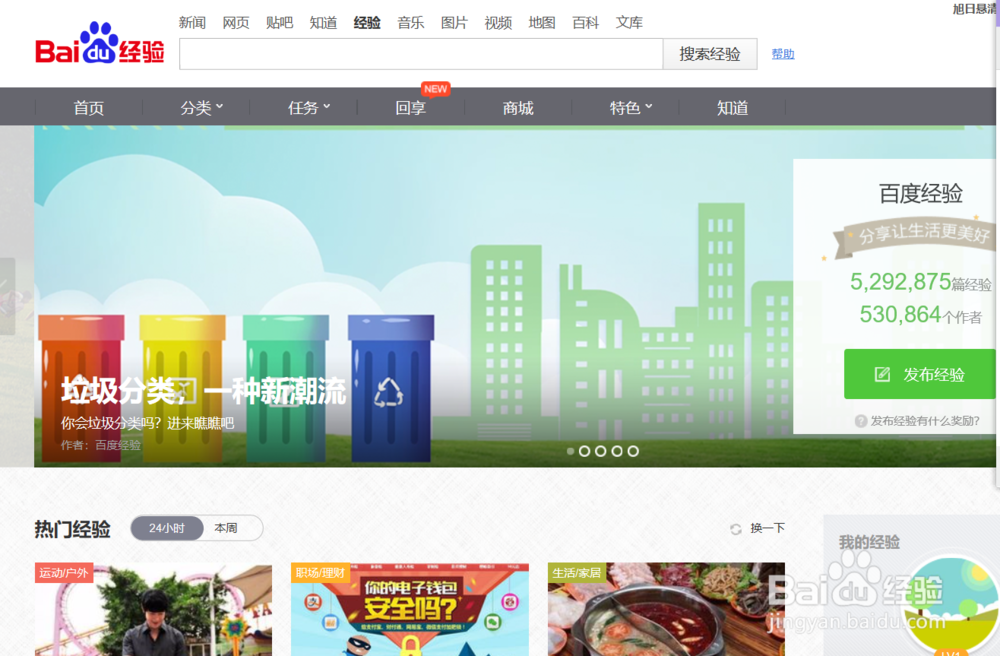The width and height of the screenshot is (1000, 656).
Task: Switch hot experiences to 24小时
Action: click(167, 528)
